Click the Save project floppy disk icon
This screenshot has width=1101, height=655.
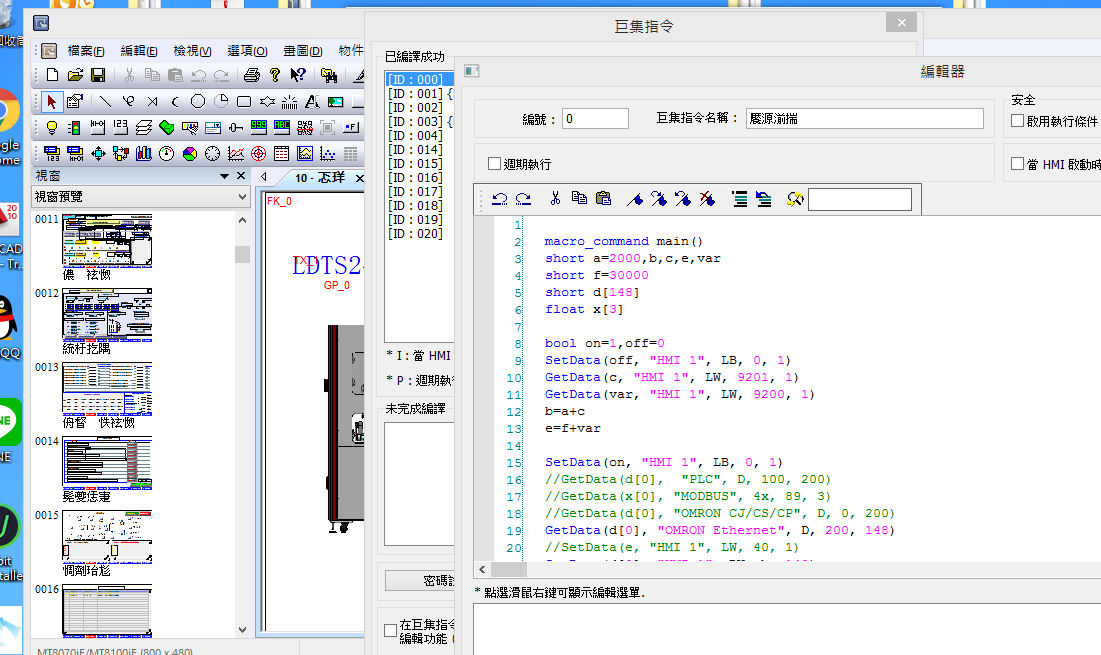tap(98, 75)
